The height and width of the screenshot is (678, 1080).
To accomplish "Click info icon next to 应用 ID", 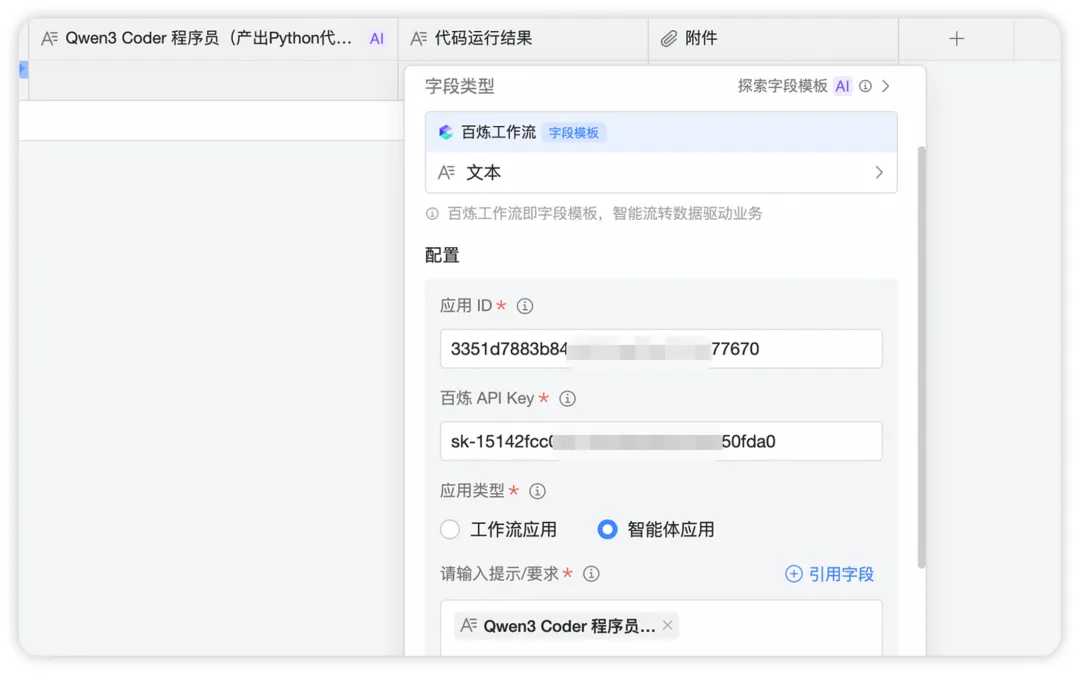I will (525, 306).
